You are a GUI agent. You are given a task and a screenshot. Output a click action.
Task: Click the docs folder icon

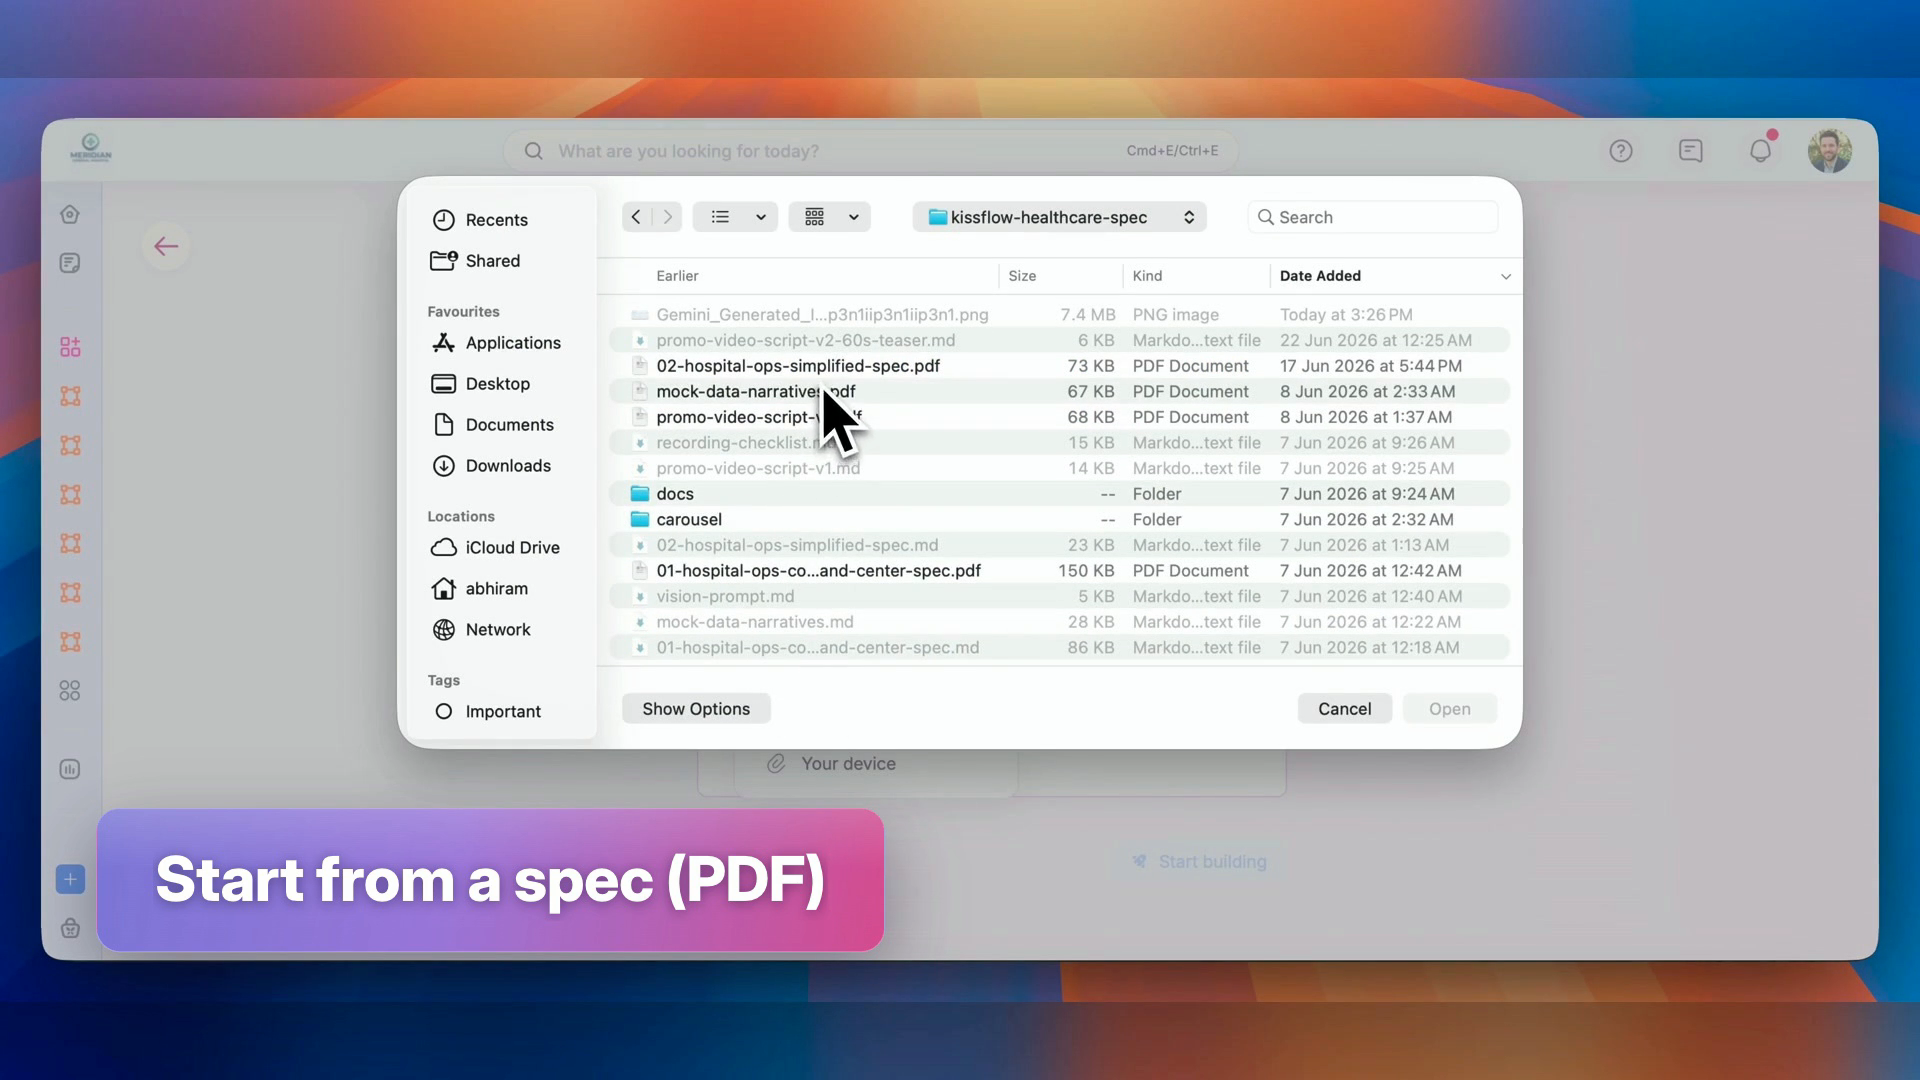(640, 494)
